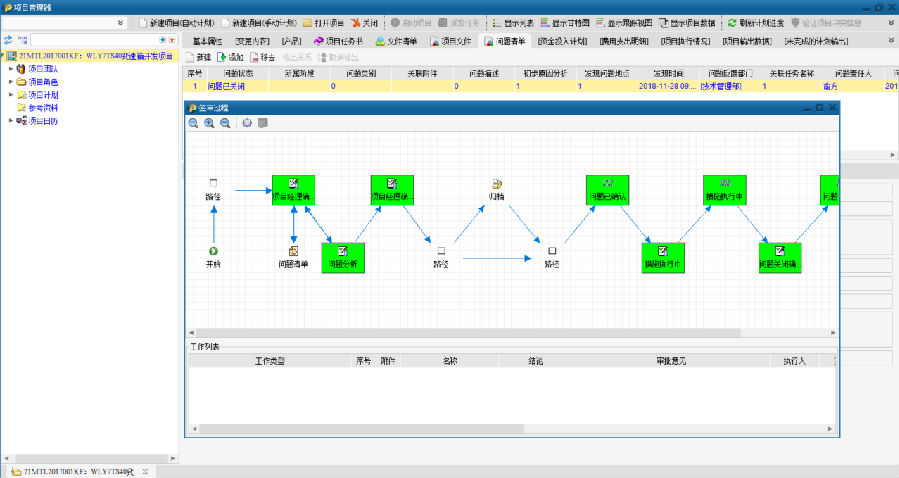Select the 问题已确认 green workflow node

point(607,190)
